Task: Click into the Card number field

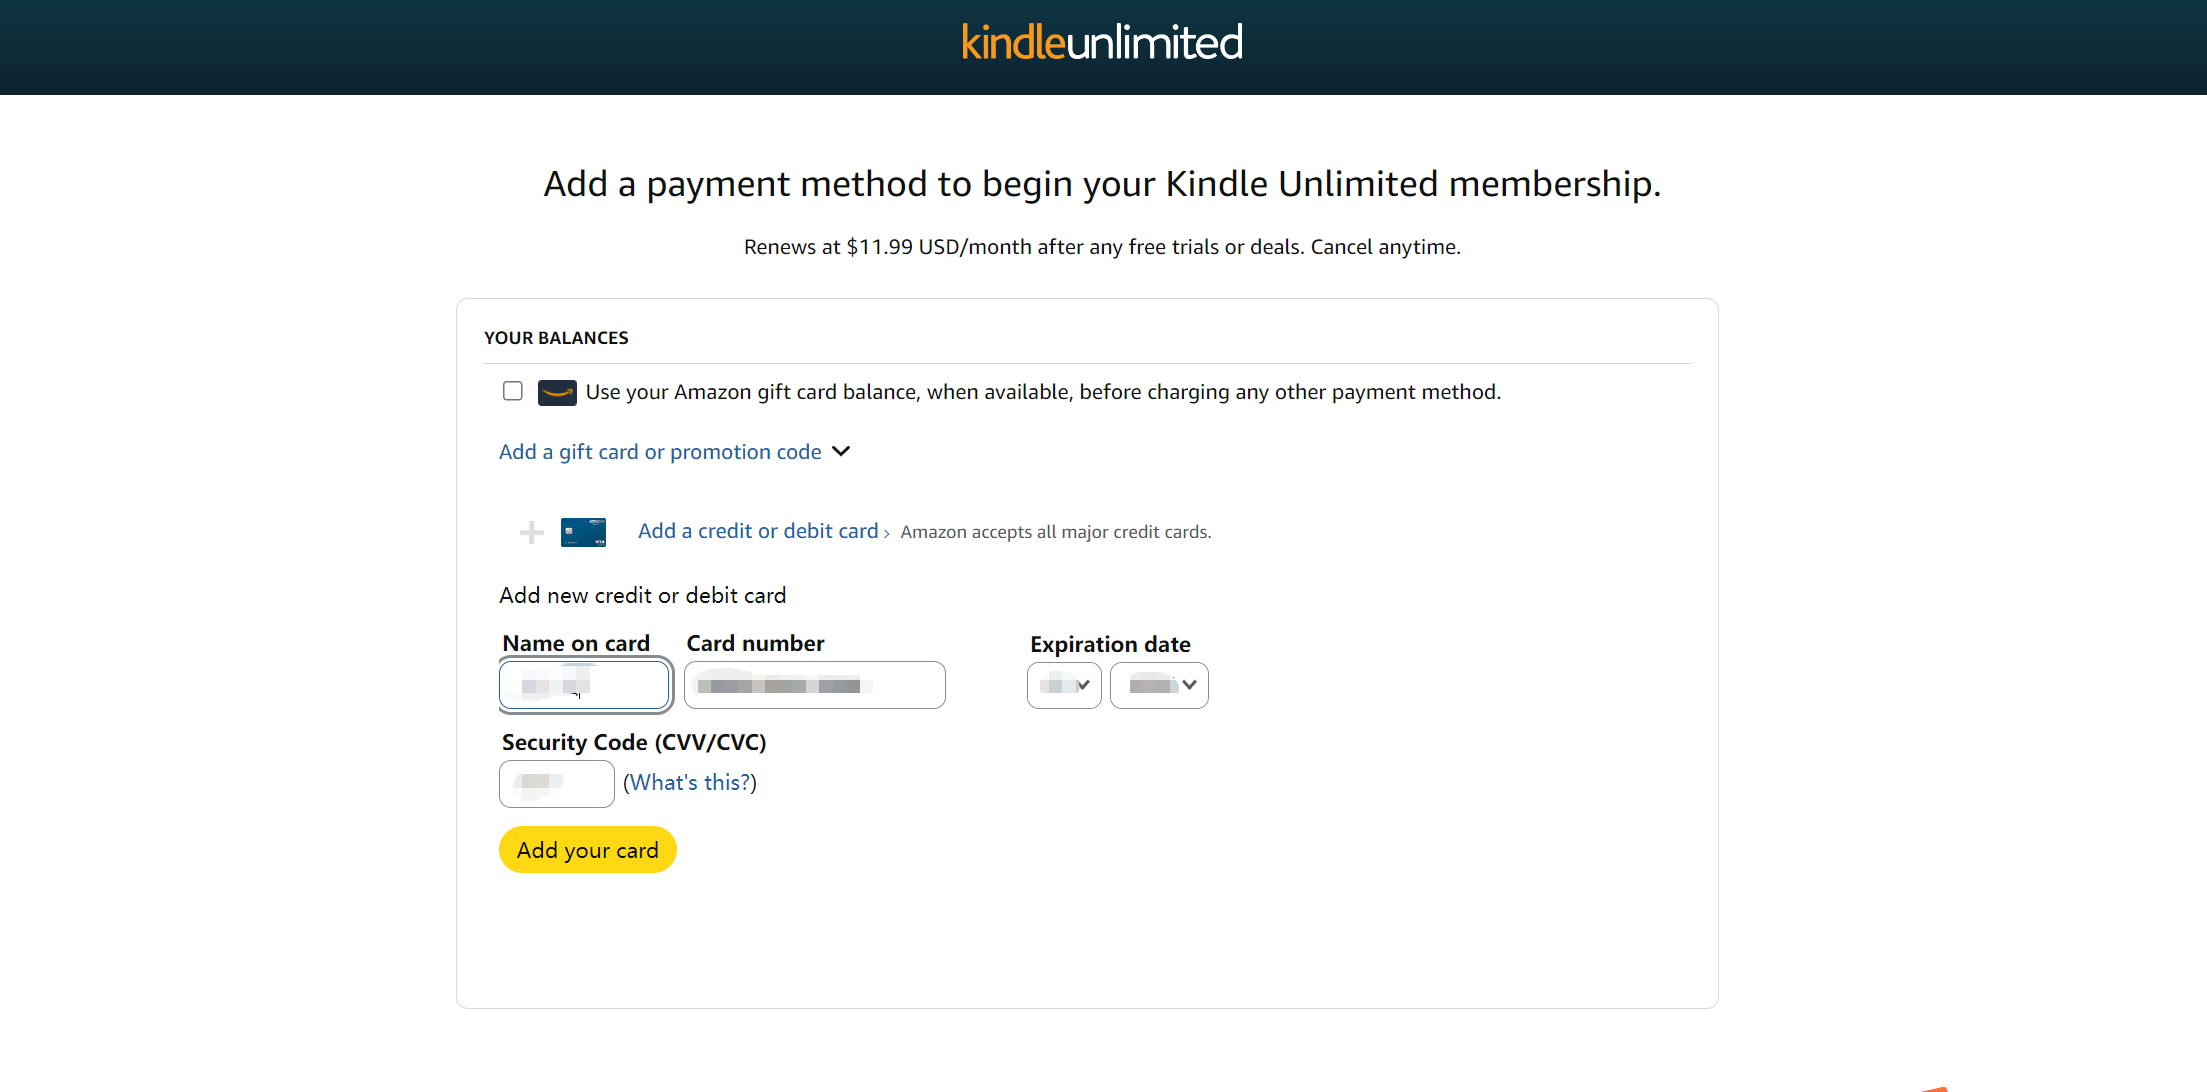Action: tap(815, 685)
